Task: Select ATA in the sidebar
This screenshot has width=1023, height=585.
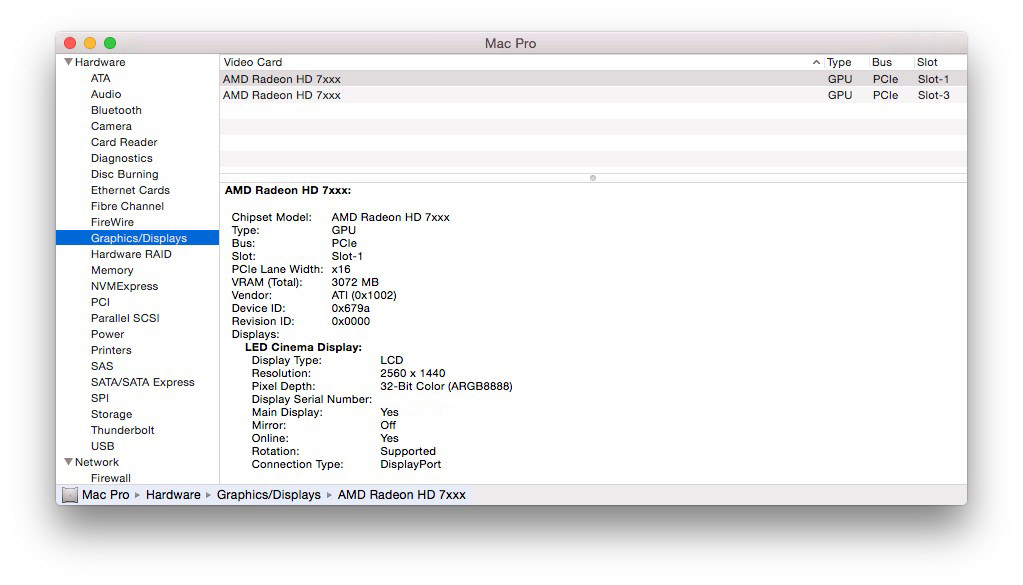Action: pos(100,78)
